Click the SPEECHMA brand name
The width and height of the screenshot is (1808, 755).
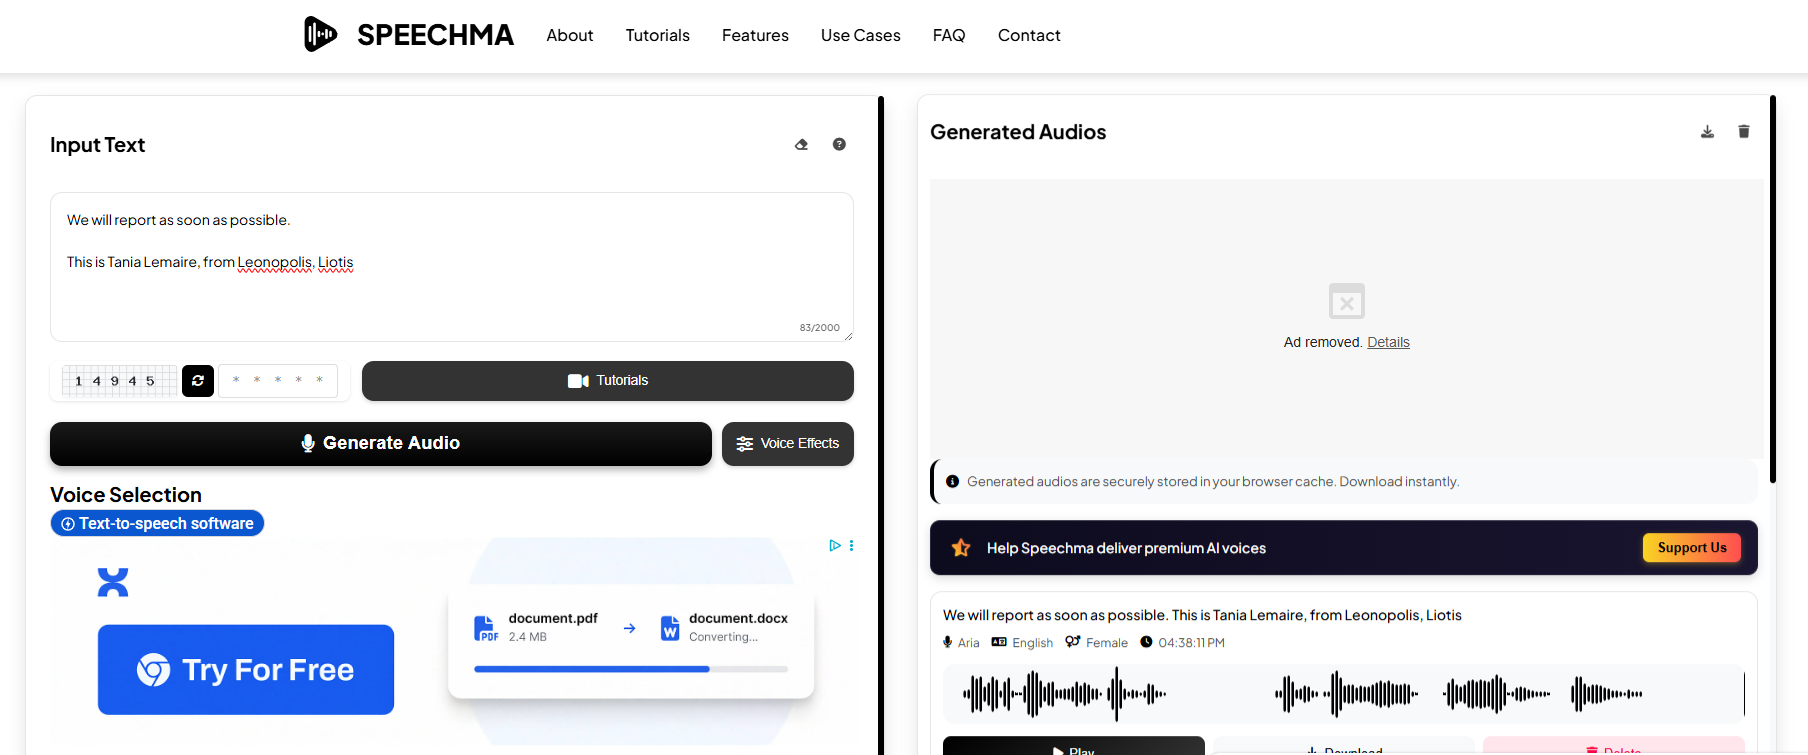(x=436, y=35)
